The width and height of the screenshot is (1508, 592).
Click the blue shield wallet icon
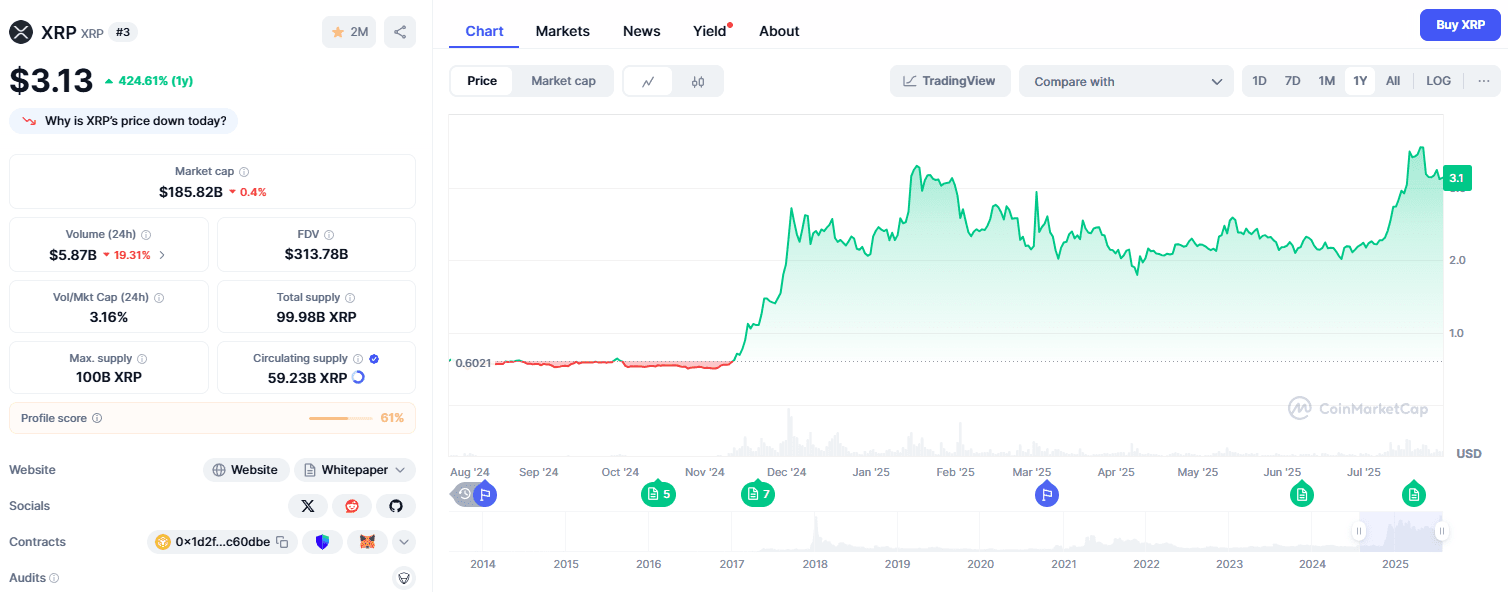(322, 542)
